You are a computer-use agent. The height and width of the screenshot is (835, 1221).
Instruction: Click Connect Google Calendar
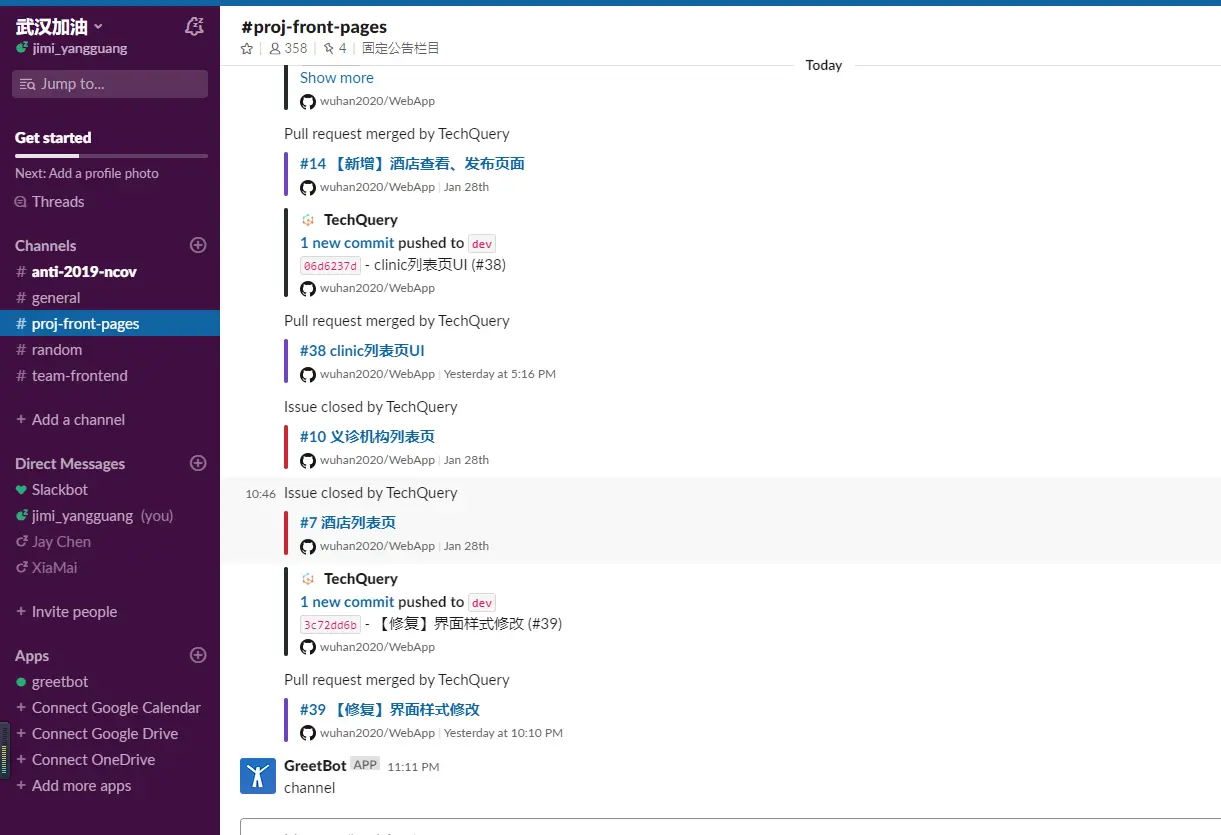coord(110,707)
